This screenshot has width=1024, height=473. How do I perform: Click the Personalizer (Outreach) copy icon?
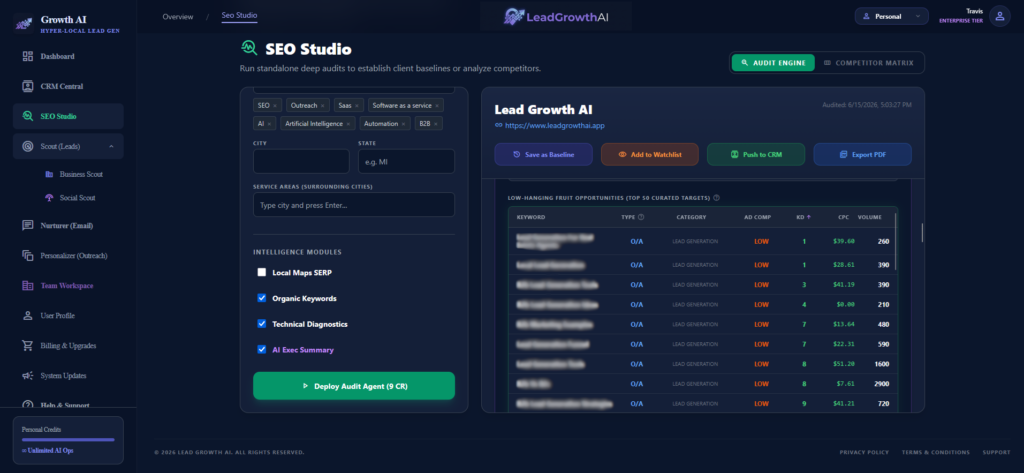click(x=27, y=255)
